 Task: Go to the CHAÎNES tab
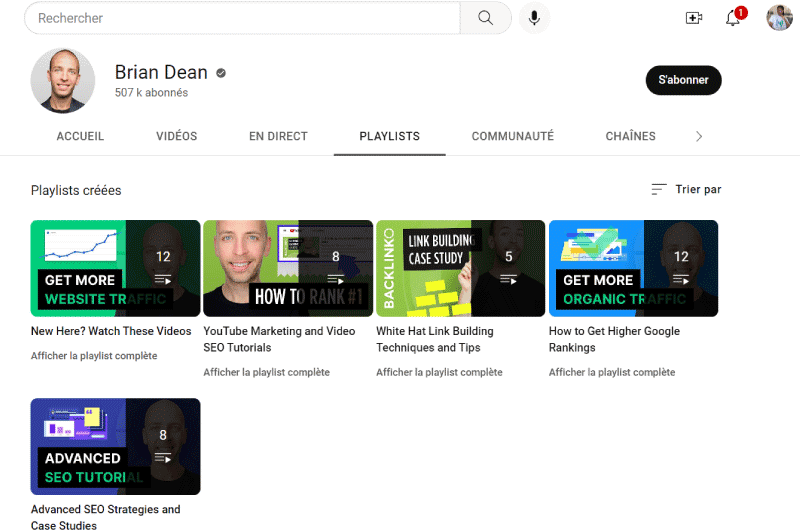point(631,136)
